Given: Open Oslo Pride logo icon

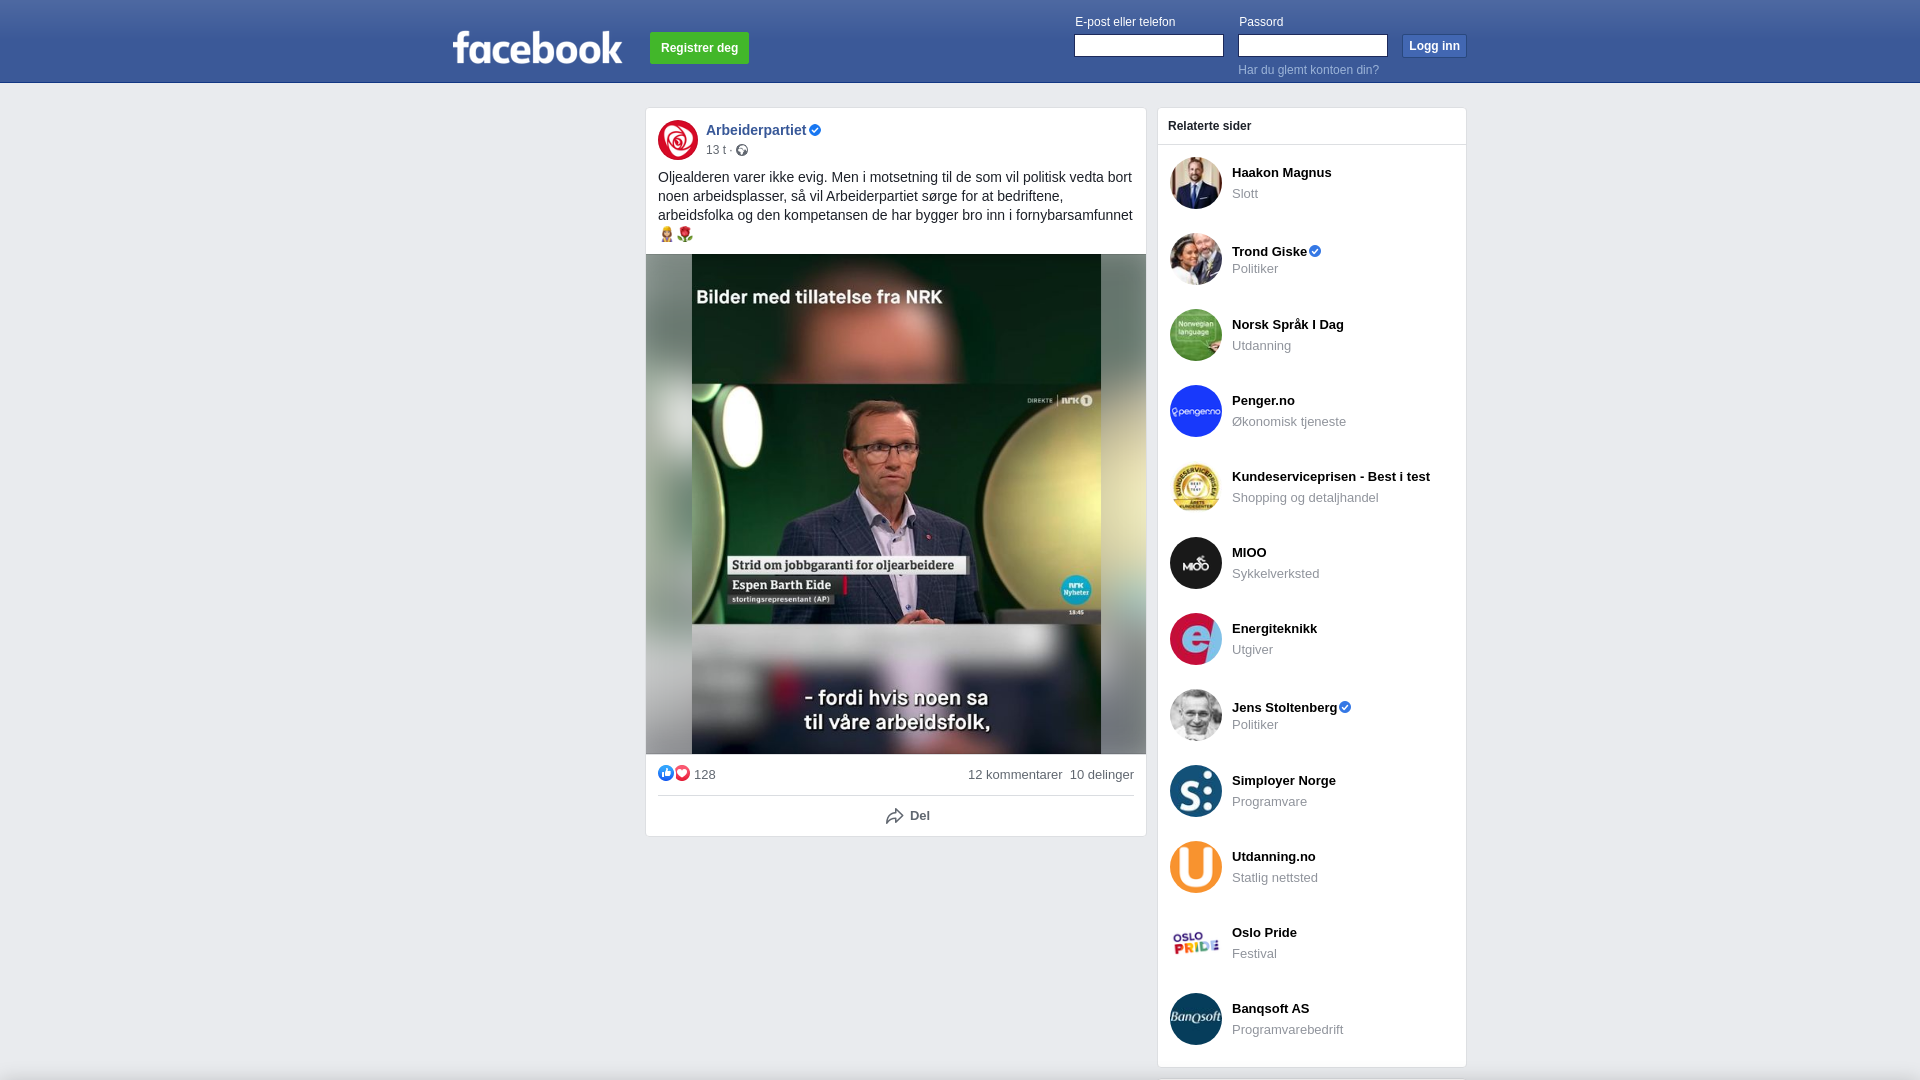Looking at the screenshot, I should [x=1196, y=943].
